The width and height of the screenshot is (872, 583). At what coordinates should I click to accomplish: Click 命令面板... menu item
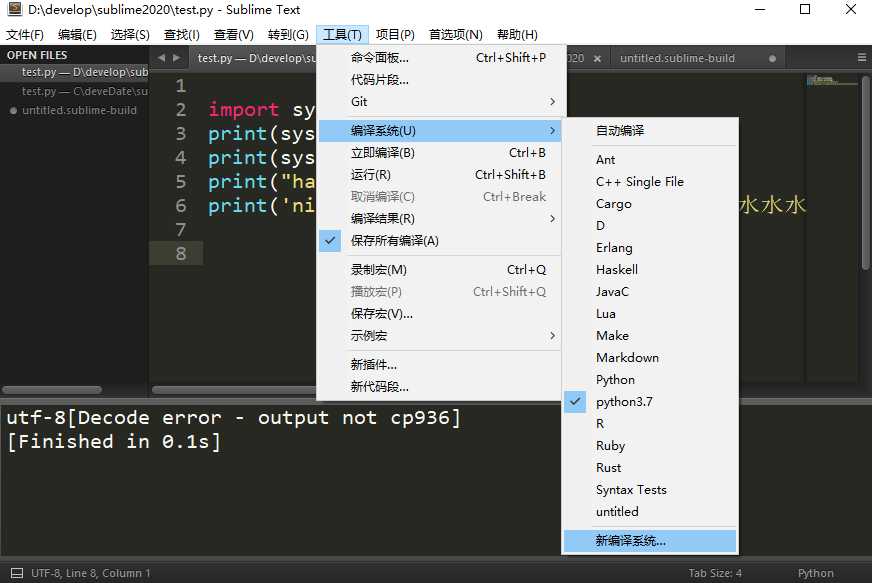pos(438,58)
